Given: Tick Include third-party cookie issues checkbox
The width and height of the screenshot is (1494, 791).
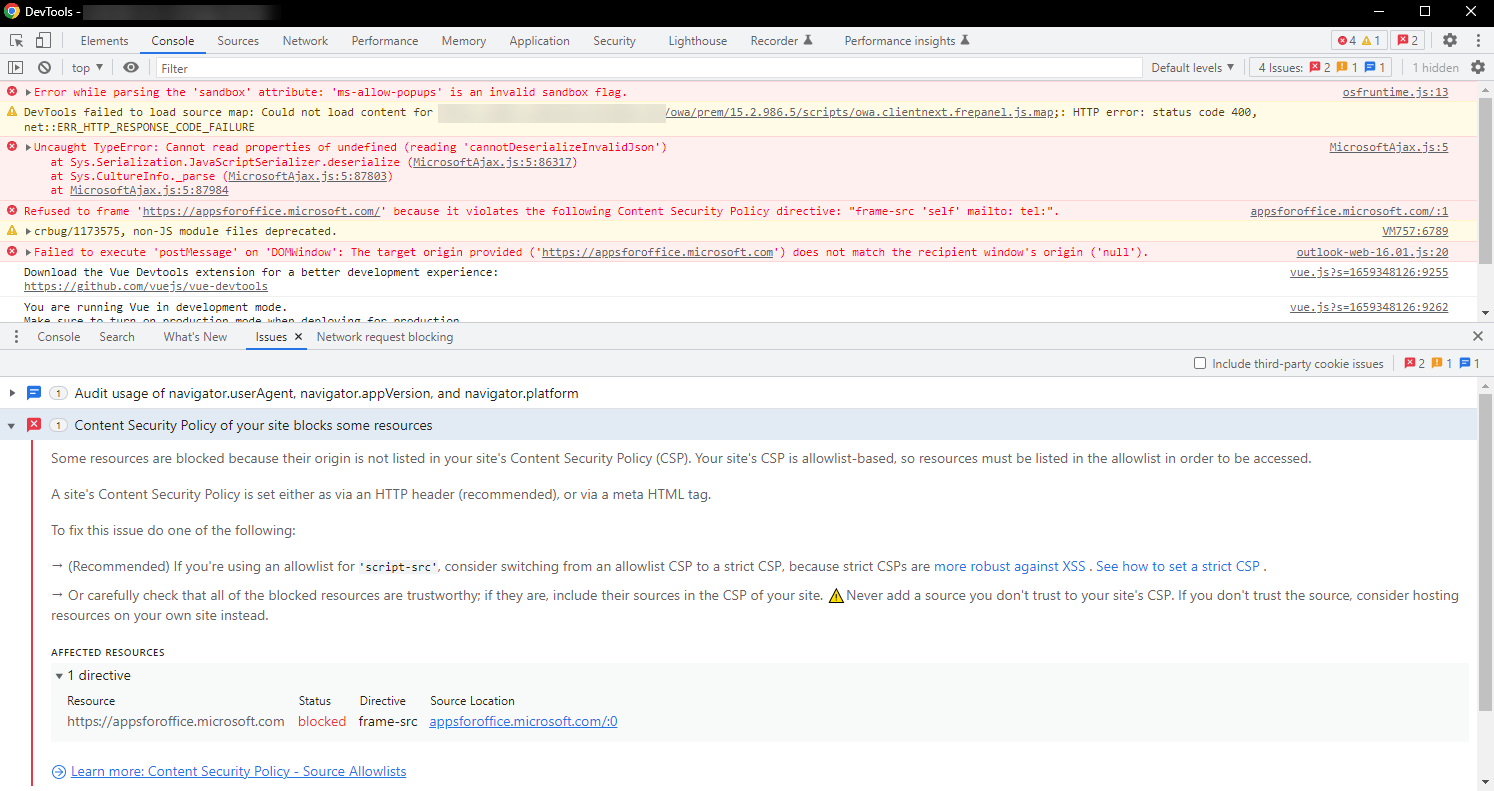Looking at the screenshot, I should pos(1200,363).
